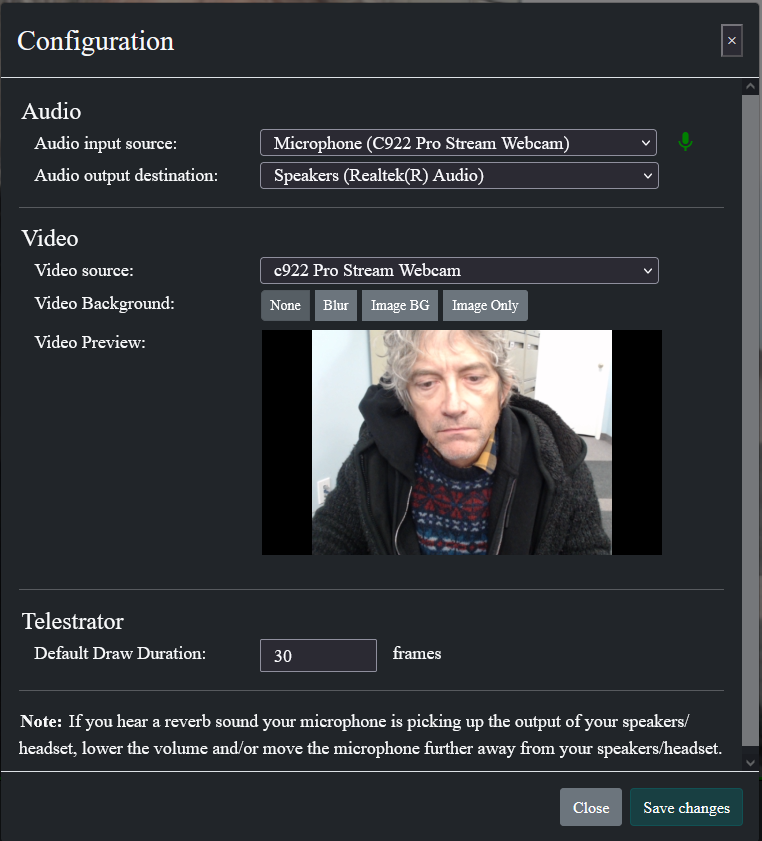The image size is (762, 841).
Task: Expand the Audio output destination dropdown
Action: [x=459, y=176]
